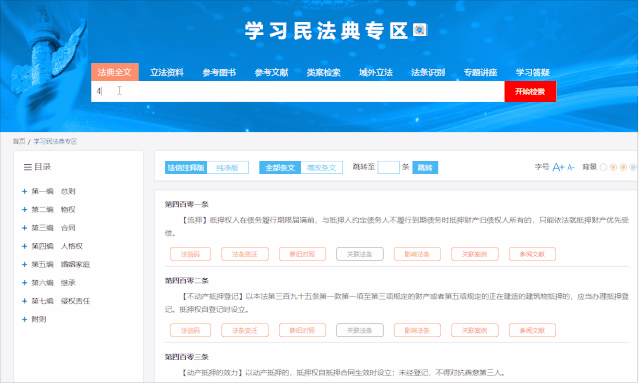639x383 pixels.
Task: Click 法条变迁 under 第四百零二条
Action: tap(245, 330)
